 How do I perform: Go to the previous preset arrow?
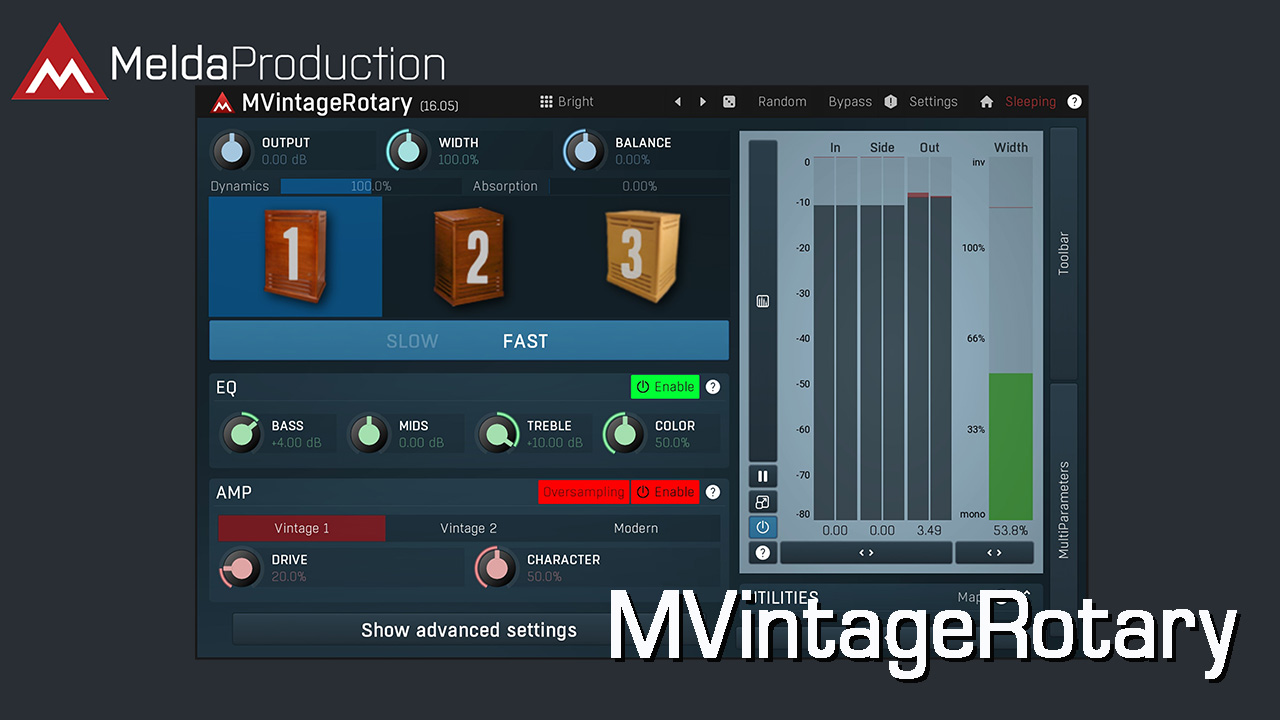point(678,102)
